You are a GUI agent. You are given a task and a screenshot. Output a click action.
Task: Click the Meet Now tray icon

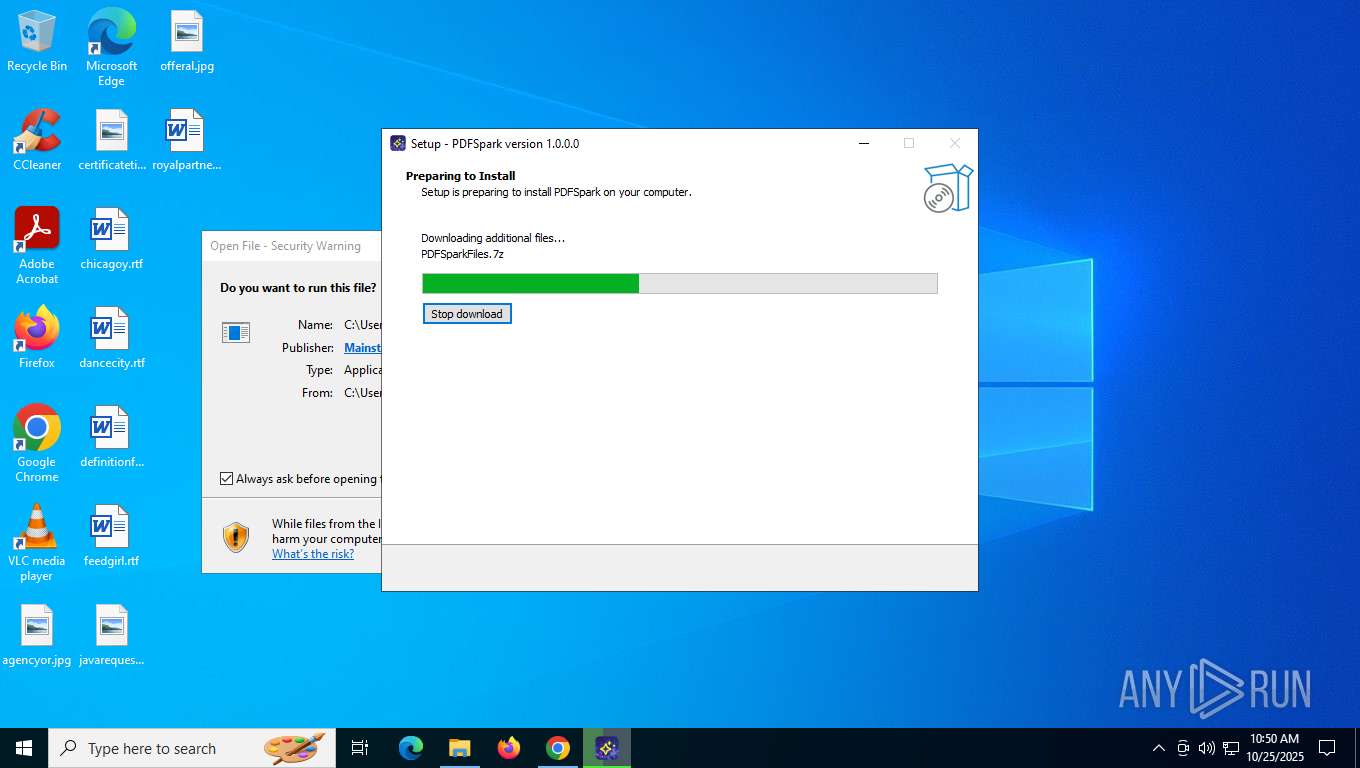click(1183, 748)
